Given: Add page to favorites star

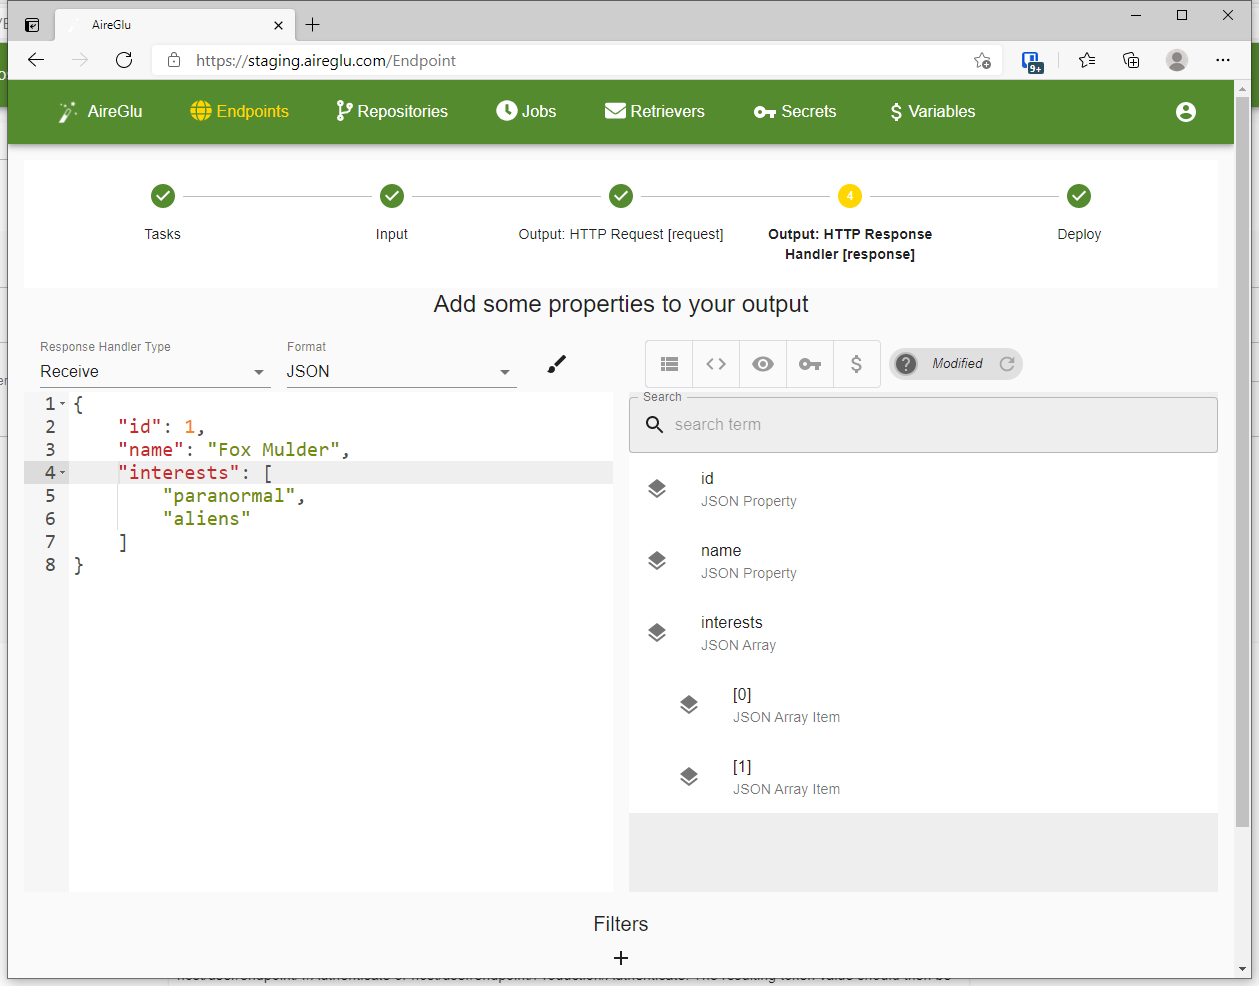Looking at the screenshot, I should point(982,60).
